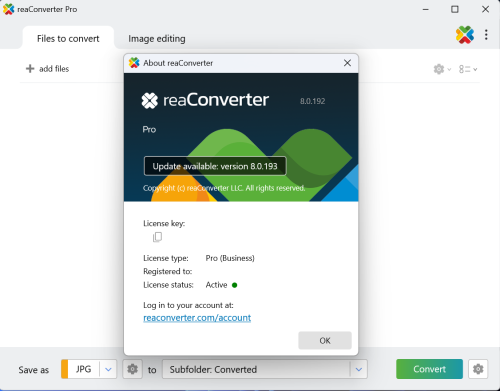This screenshot has height=391, width=500.
Task: Close the About reaConverter dialog
Action: [347, 63]
